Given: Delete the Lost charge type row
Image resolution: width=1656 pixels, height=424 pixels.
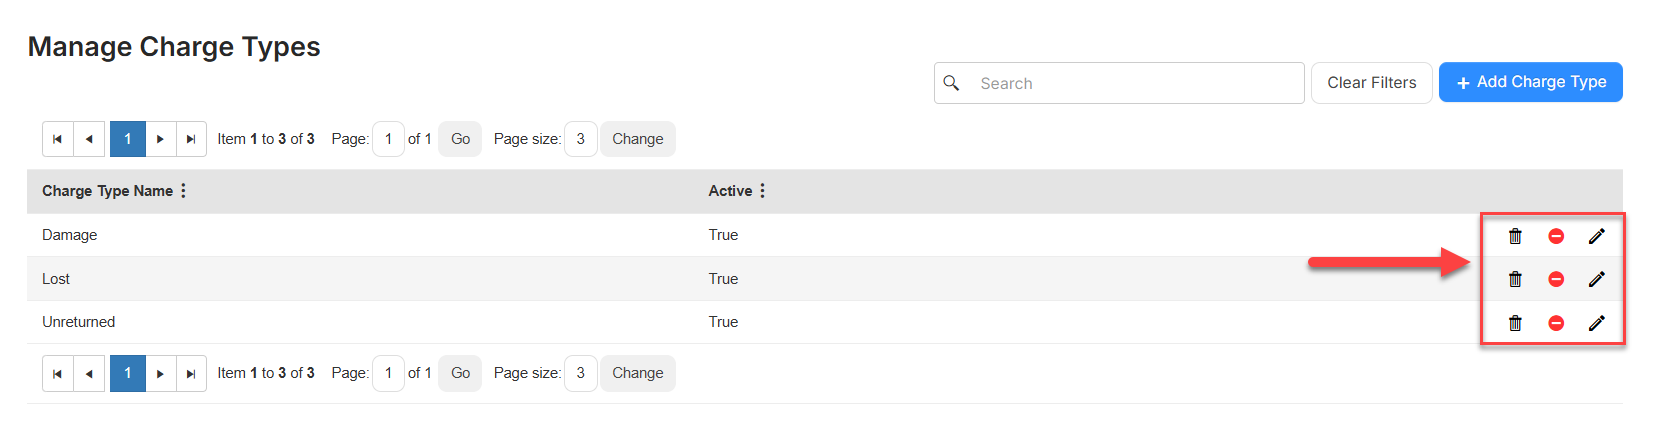Looking at the screenshot, I should tap(1515, 279).
